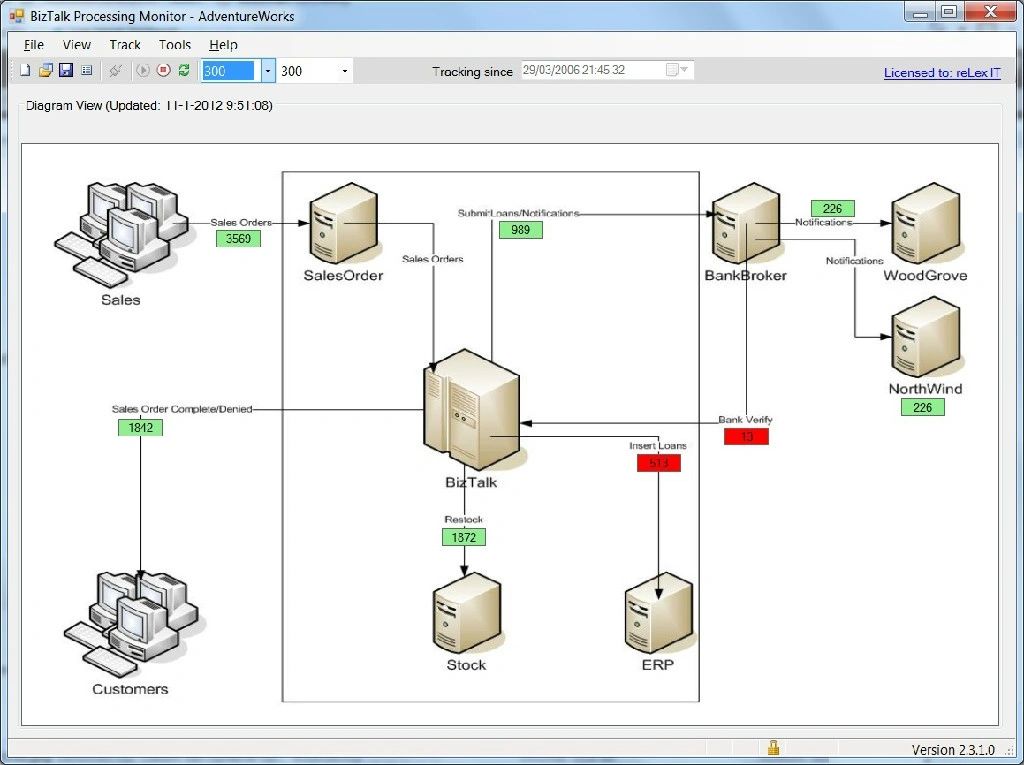This screenshot has height=765, width=1024.
Task: Click the New document toolbar icon
Action: (x=25, y=71)
